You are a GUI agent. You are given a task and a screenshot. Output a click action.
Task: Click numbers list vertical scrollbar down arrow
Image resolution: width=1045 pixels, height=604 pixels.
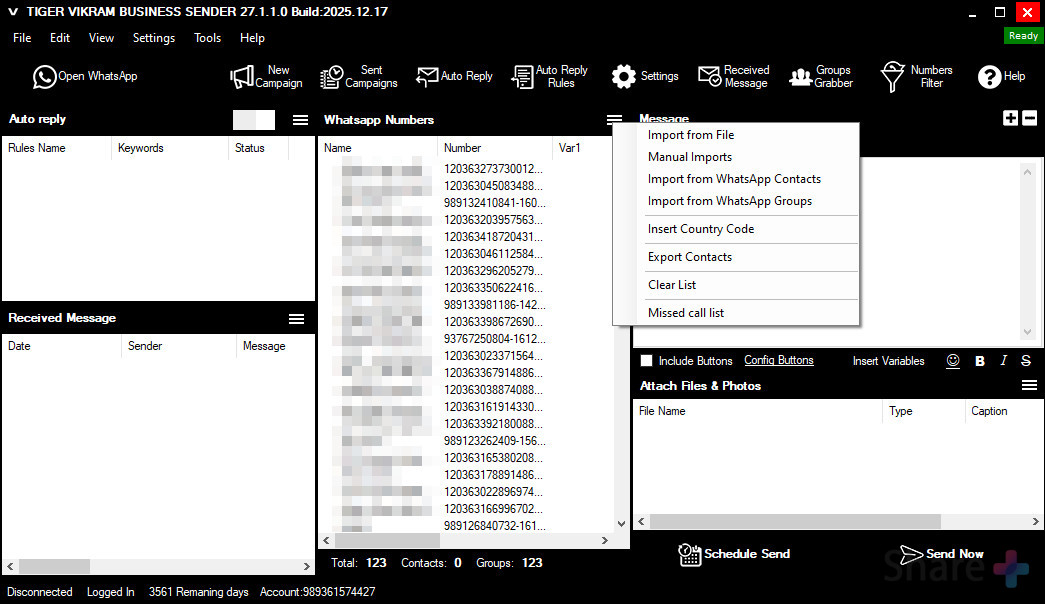point(622,524)
